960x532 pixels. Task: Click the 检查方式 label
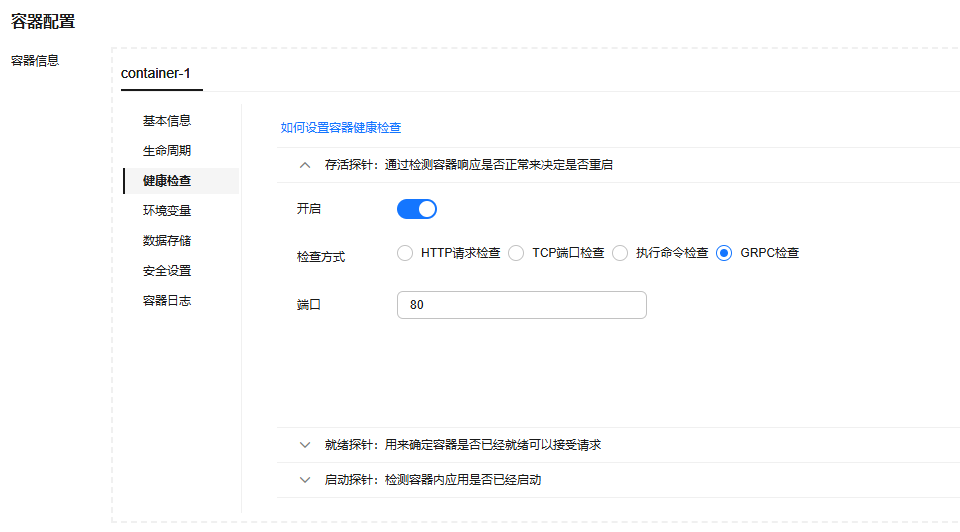coord(321,257)
